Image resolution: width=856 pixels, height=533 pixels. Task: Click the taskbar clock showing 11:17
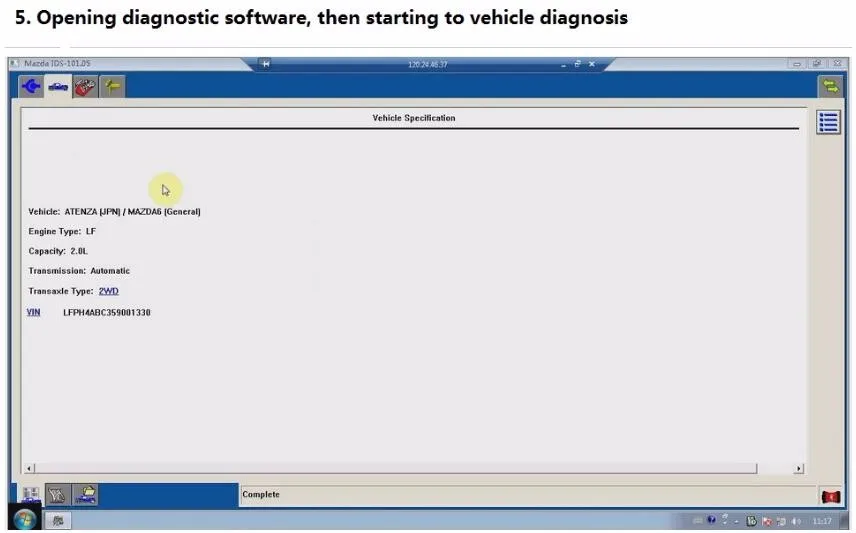click(x=821, y=522)
